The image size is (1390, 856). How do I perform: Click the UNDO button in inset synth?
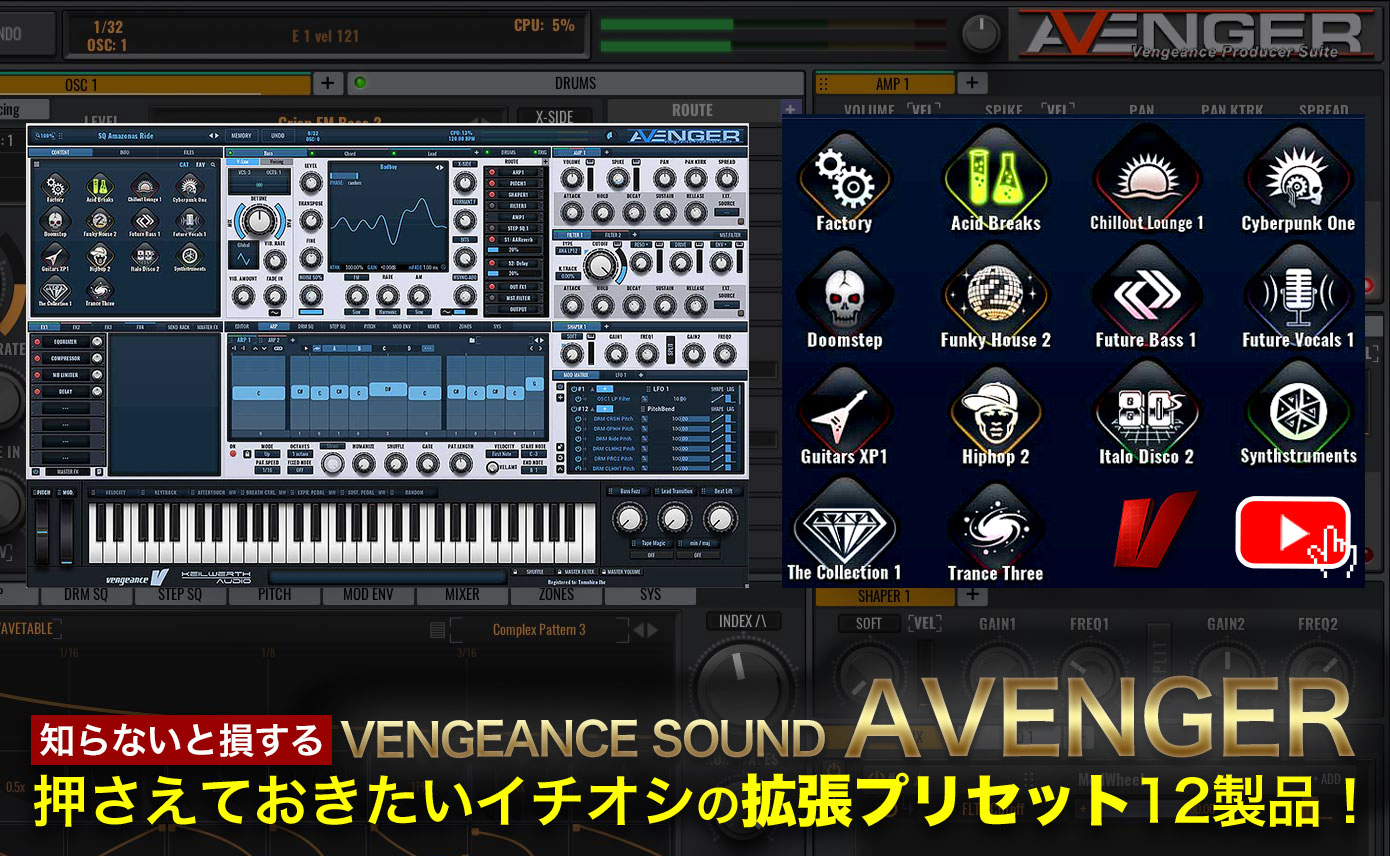[277, 135]
